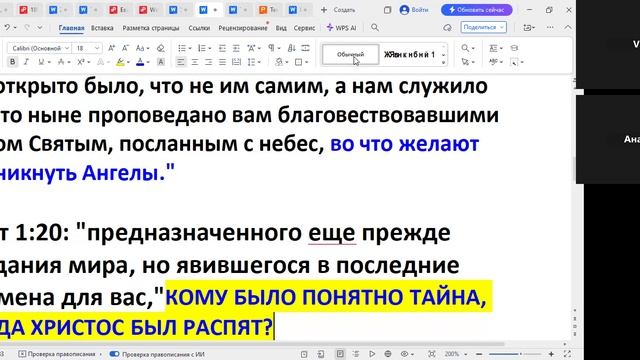Adjust the zoom slider
This screenshot has width=640, height=360.
click(515, 354)
